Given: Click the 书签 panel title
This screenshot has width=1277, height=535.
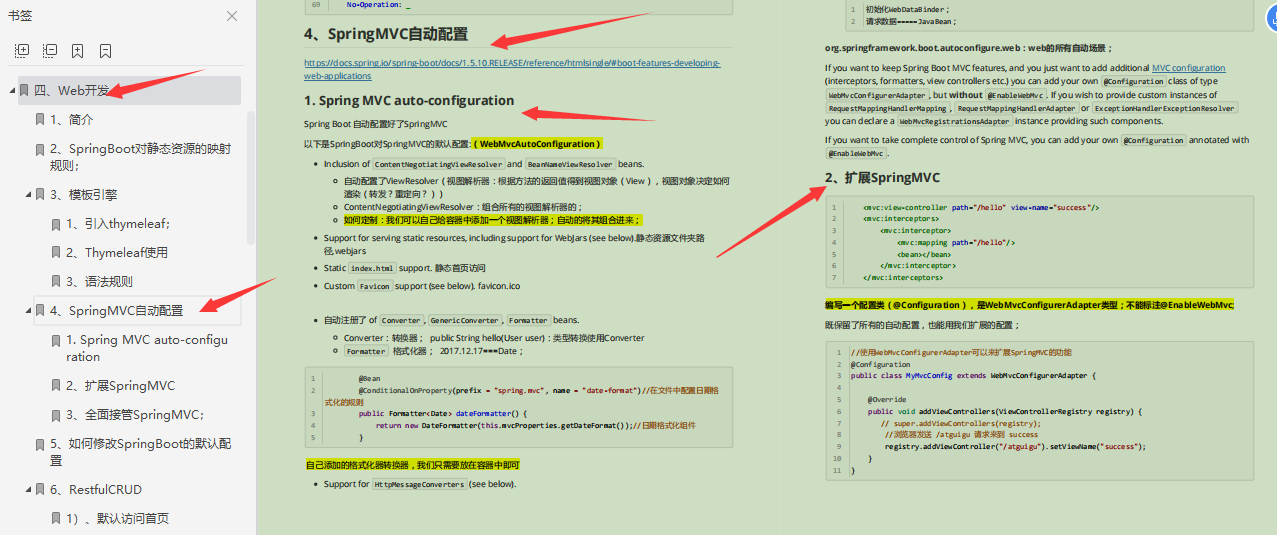Looking at the screenshot, I should point(20,17).
